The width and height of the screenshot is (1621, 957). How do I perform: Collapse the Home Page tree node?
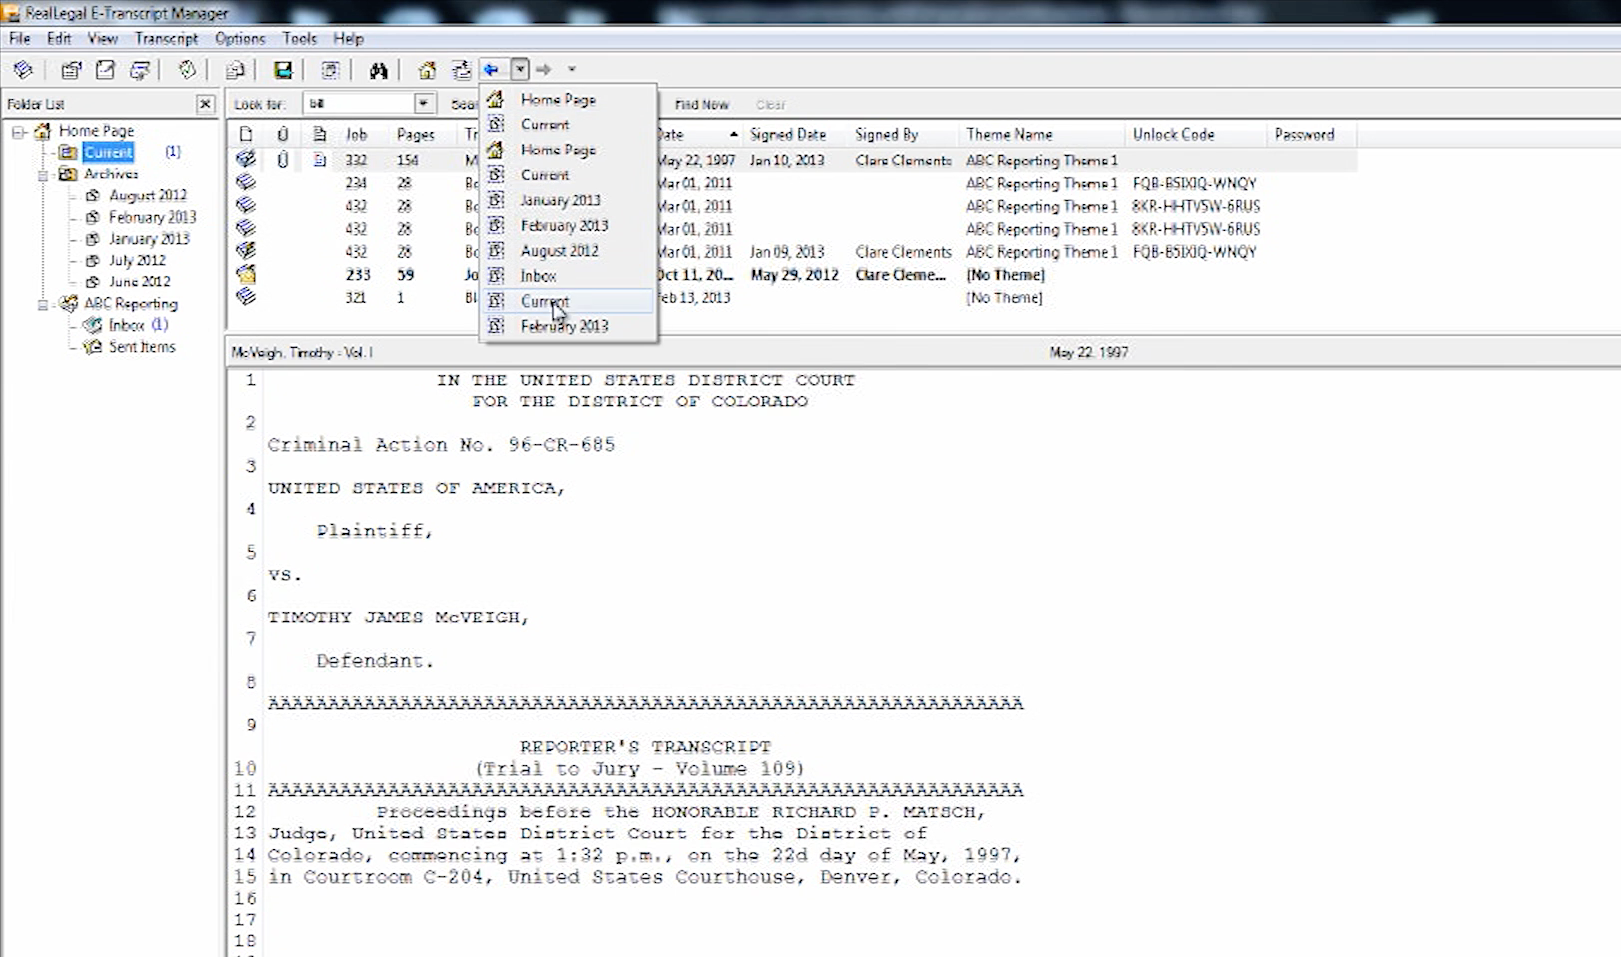click(18, 132)
